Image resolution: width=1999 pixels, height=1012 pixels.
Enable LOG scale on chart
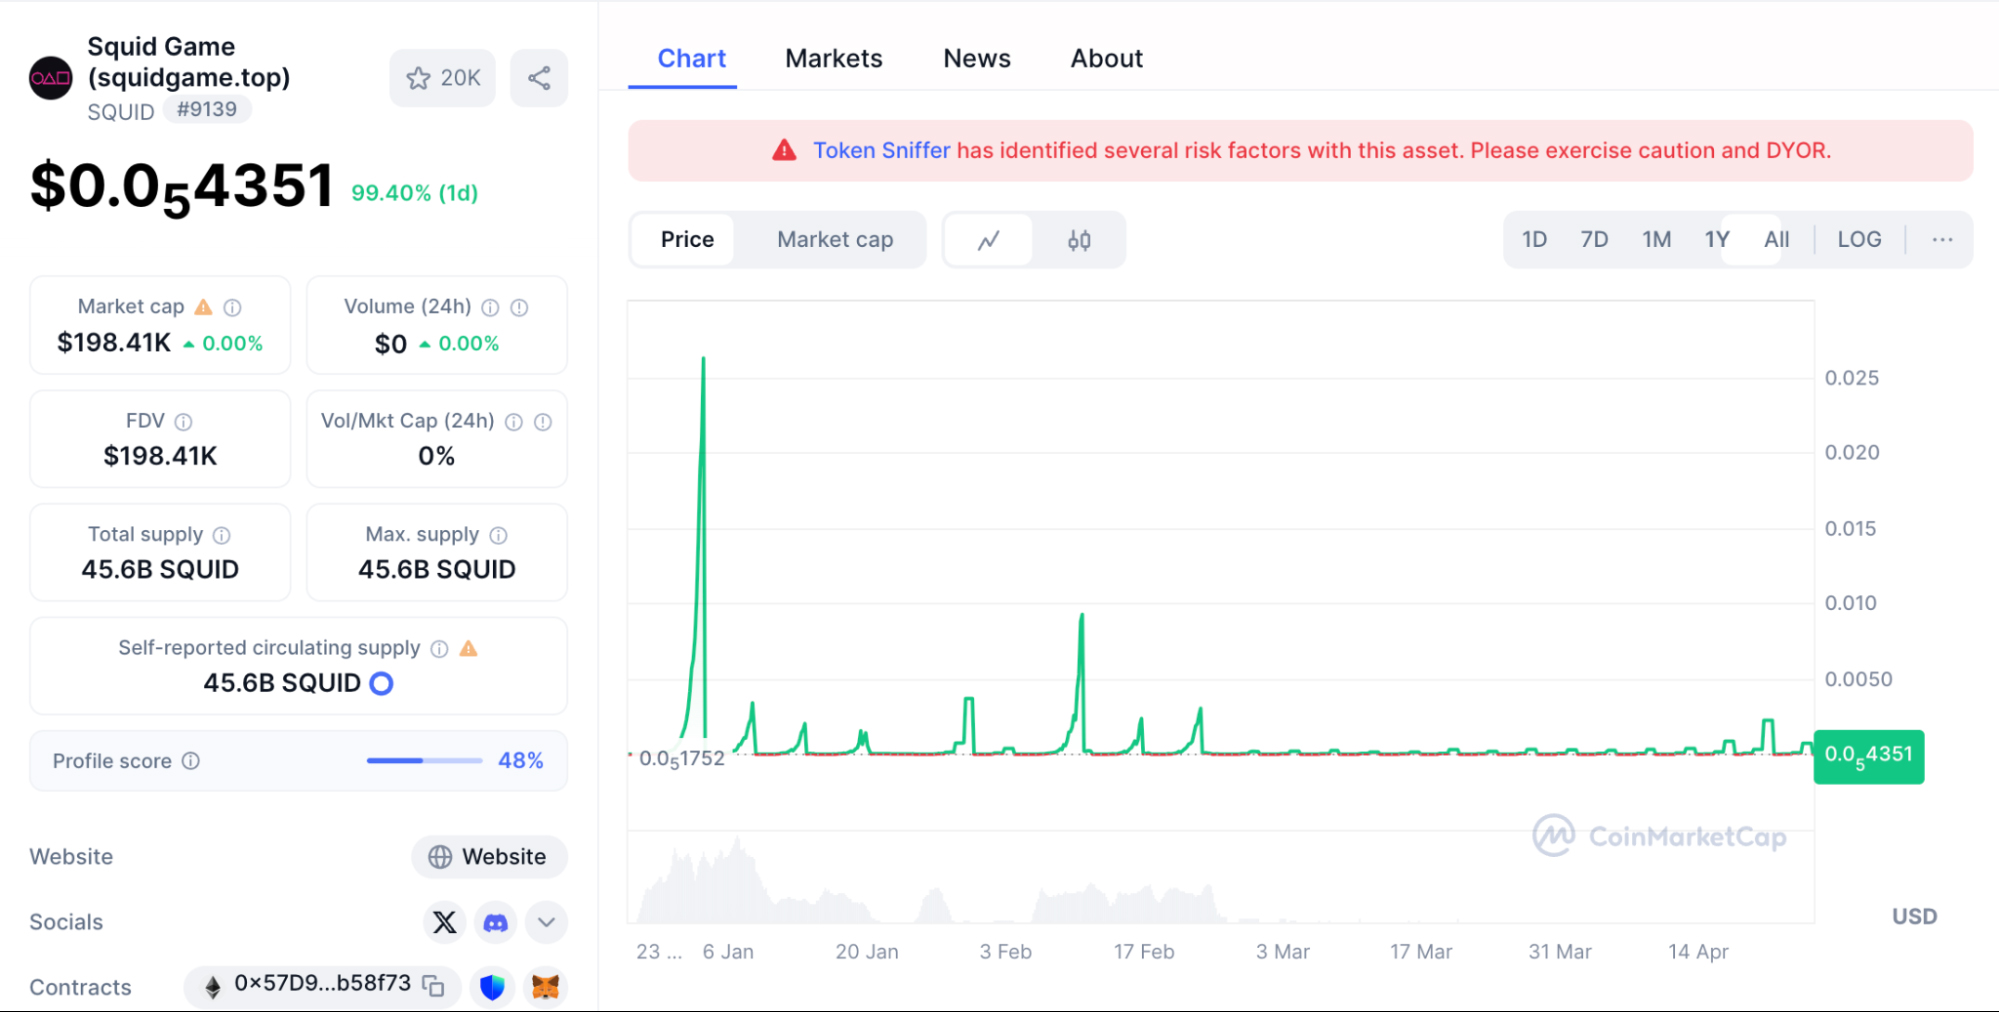[1859, 240]
